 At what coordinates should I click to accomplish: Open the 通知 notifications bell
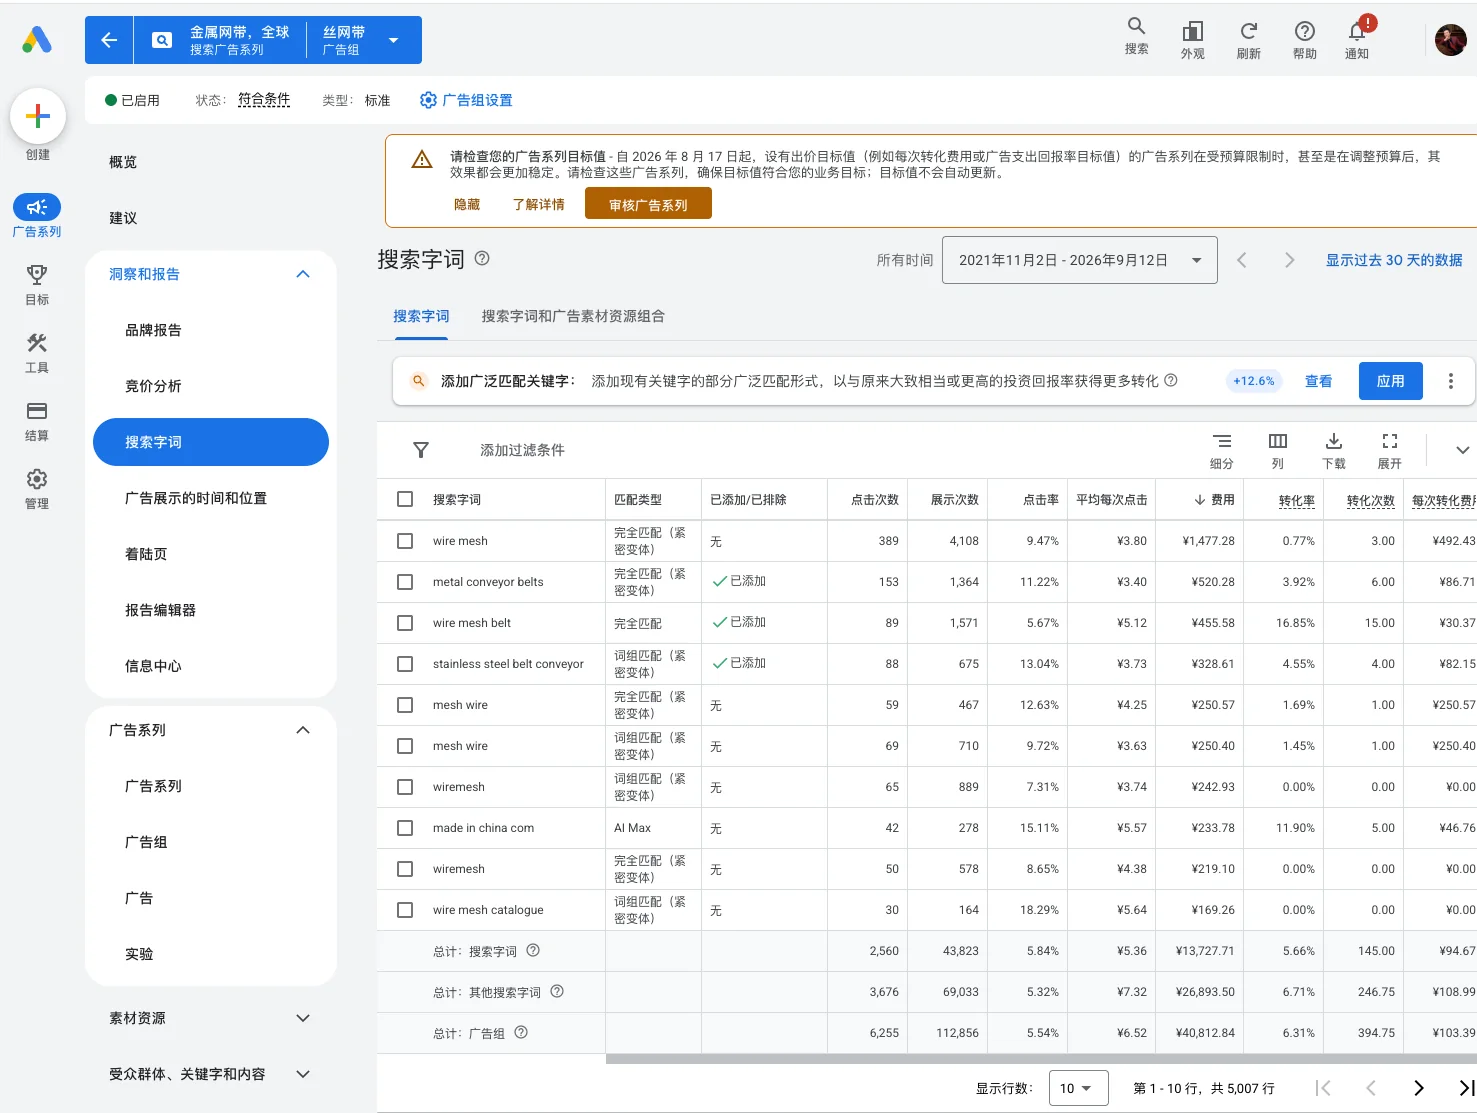click(x=1357, y=40)
